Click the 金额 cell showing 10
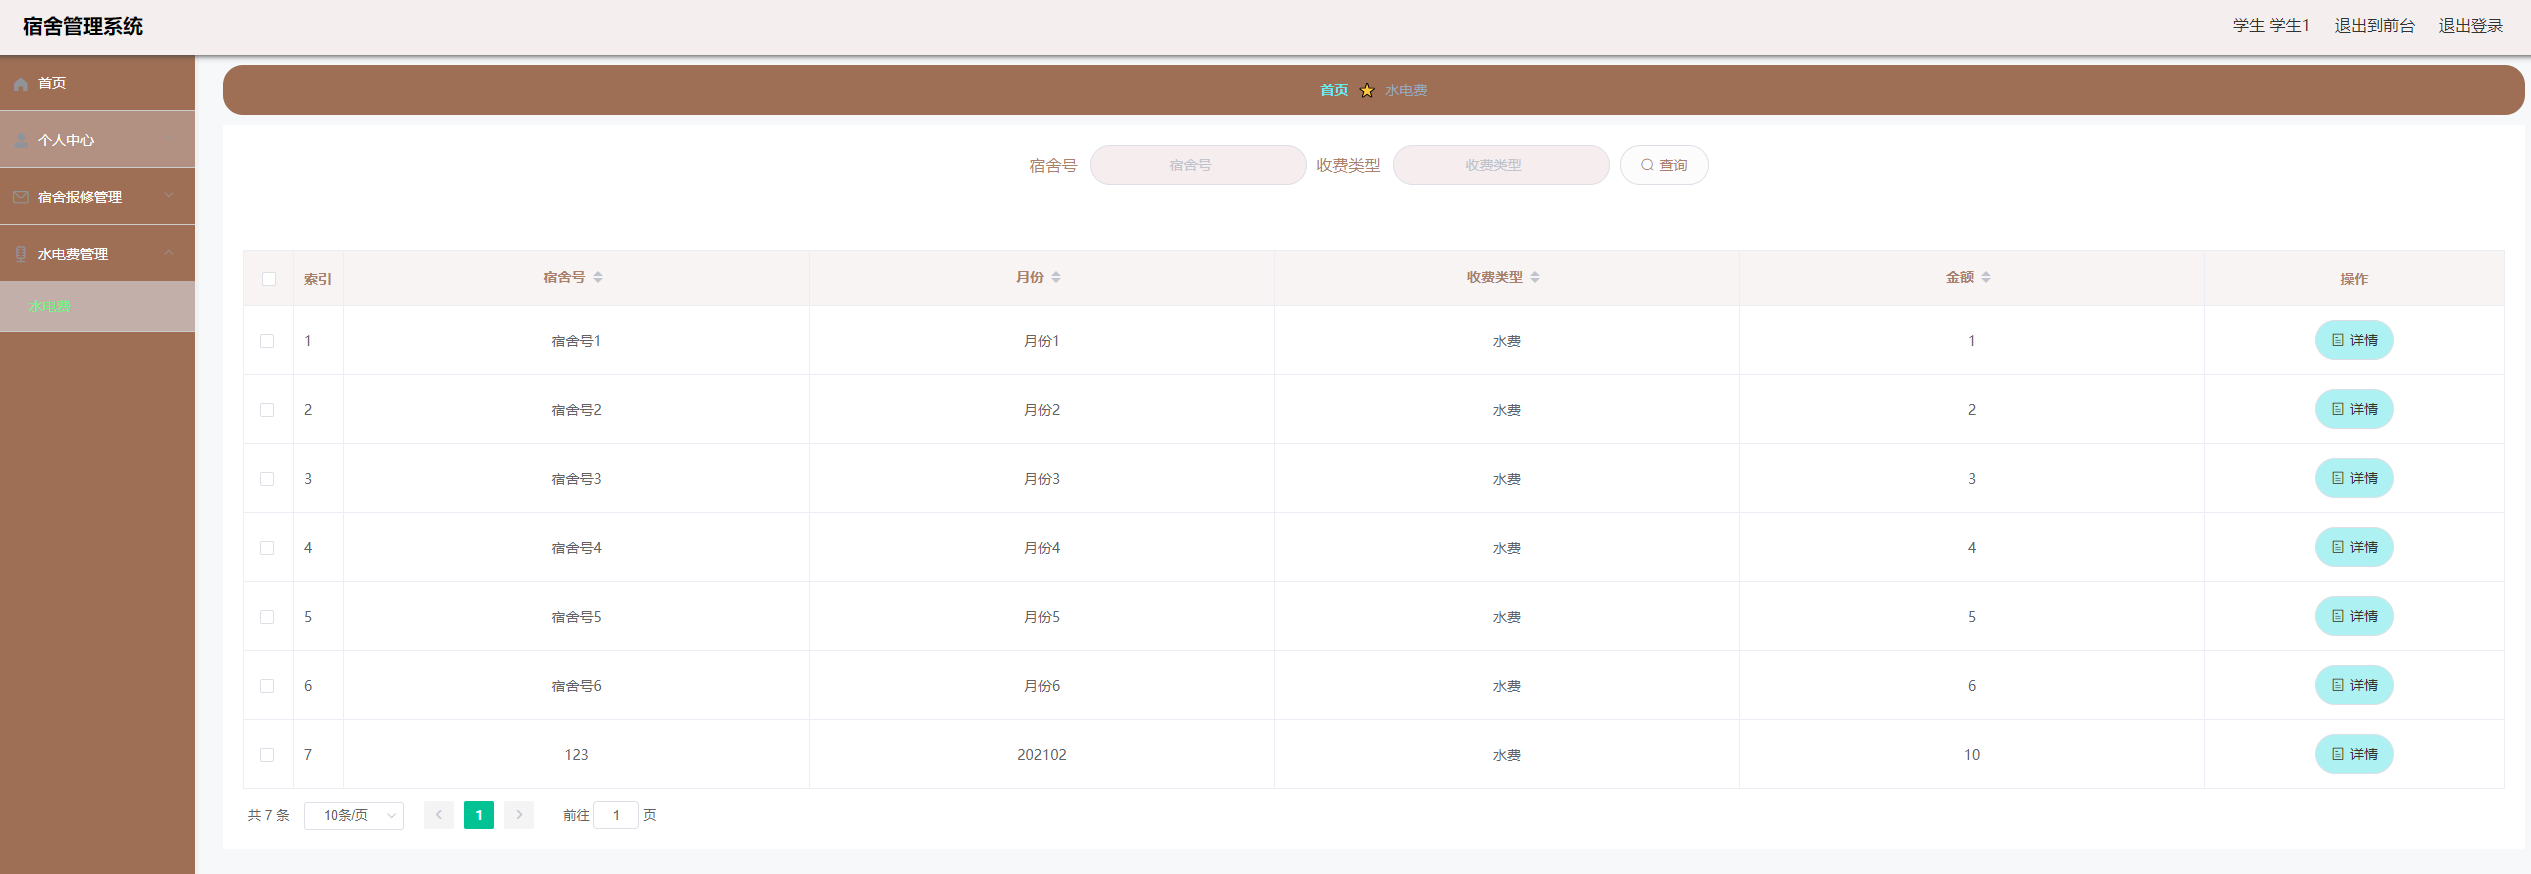Screen dimensions: 2531x874 tap(1972, 755)
